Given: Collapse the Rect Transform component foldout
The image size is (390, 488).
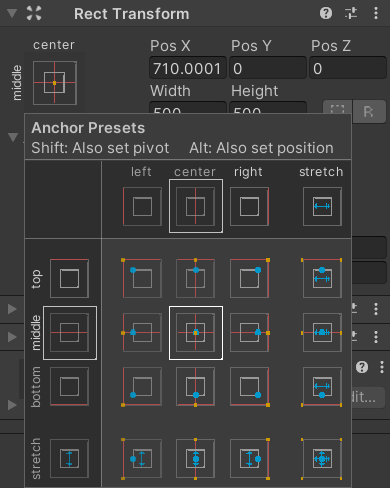Looking at the screenshot, I should tap(12, 13).
